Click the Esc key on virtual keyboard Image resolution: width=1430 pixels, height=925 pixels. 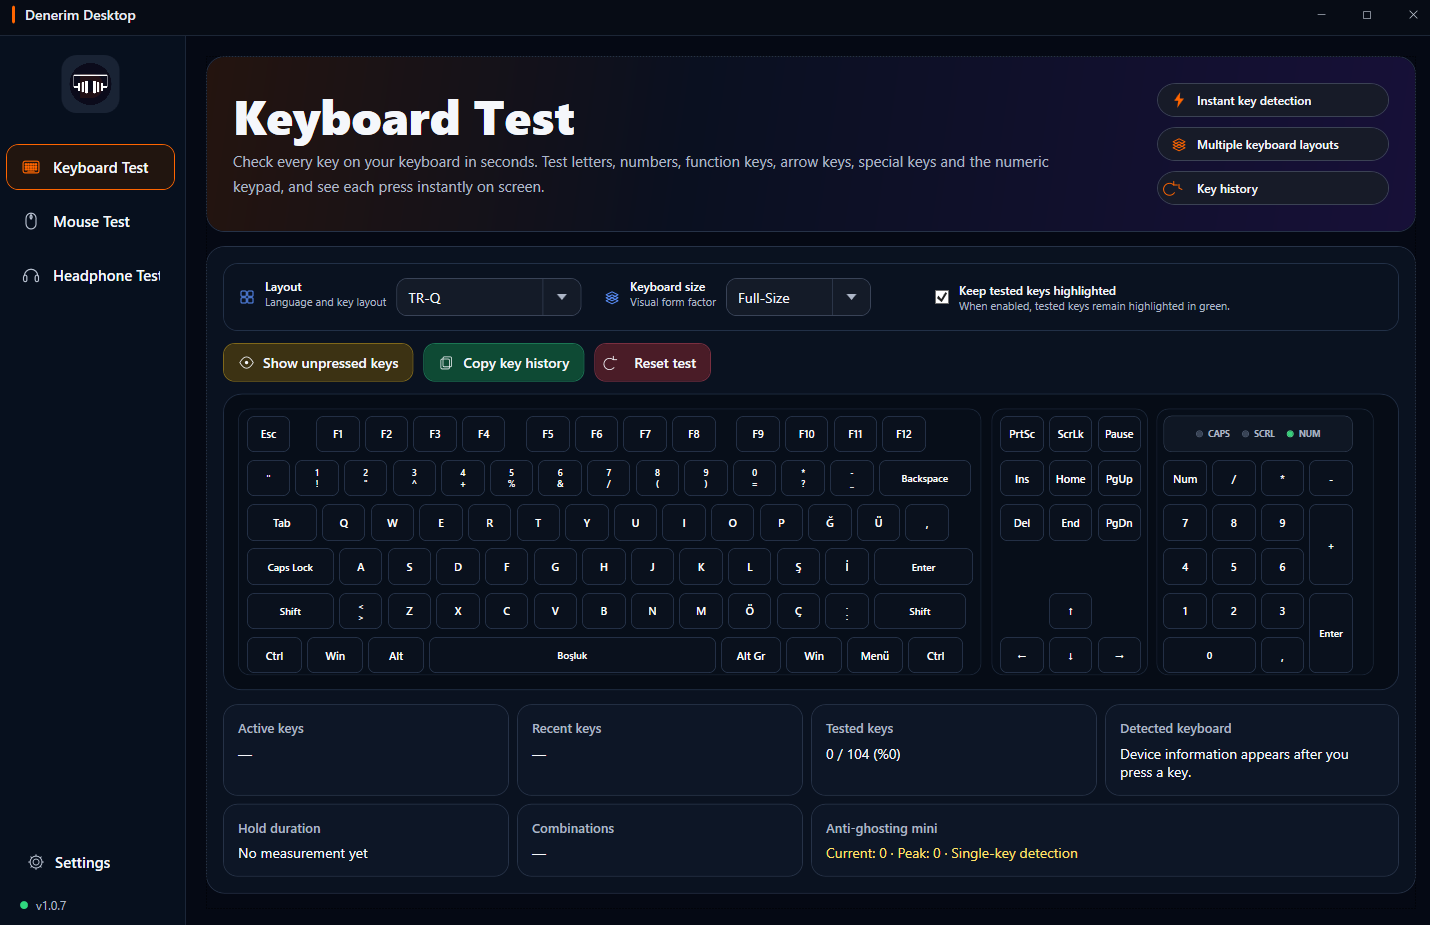click(268, 434)
